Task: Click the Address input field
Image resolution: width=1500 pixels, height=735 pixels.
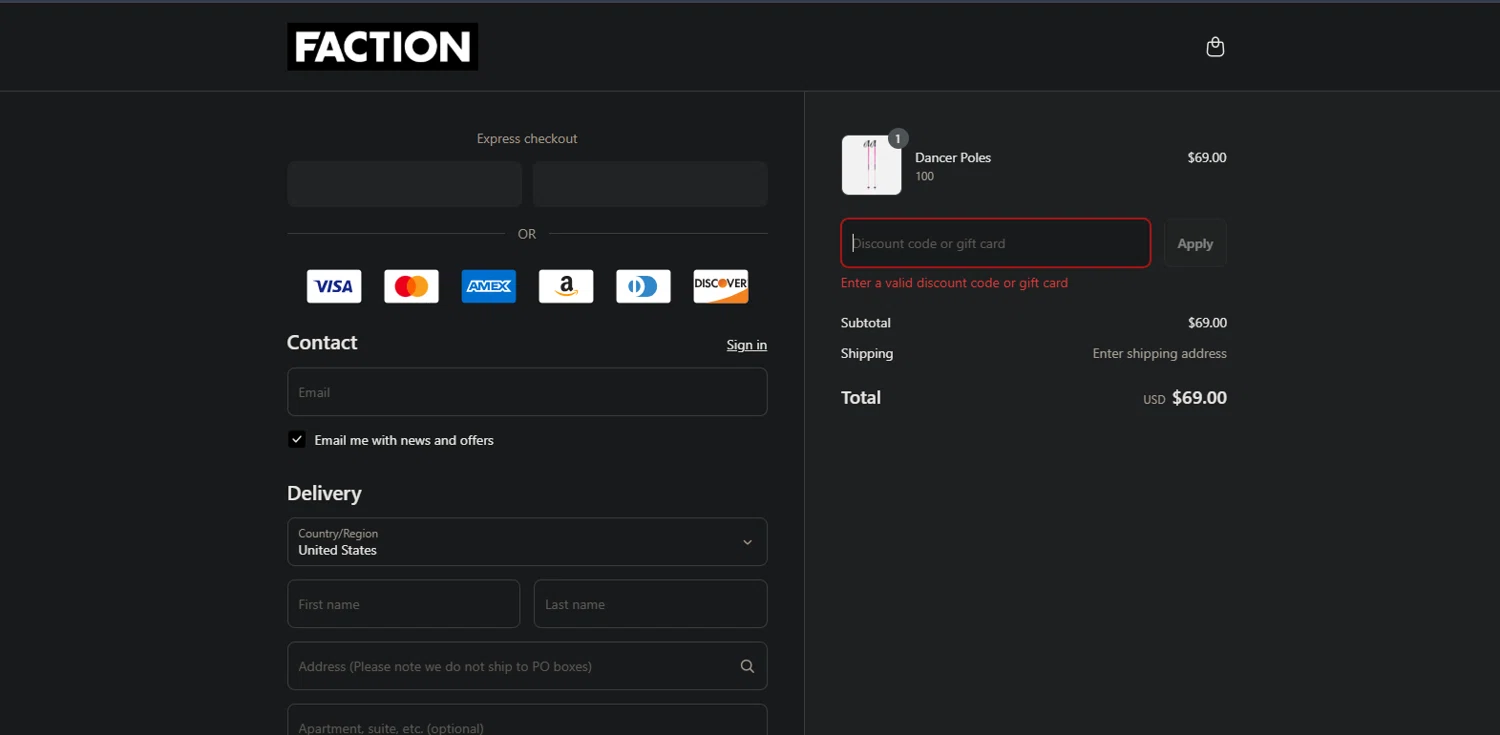Action: tap(527, 666)
